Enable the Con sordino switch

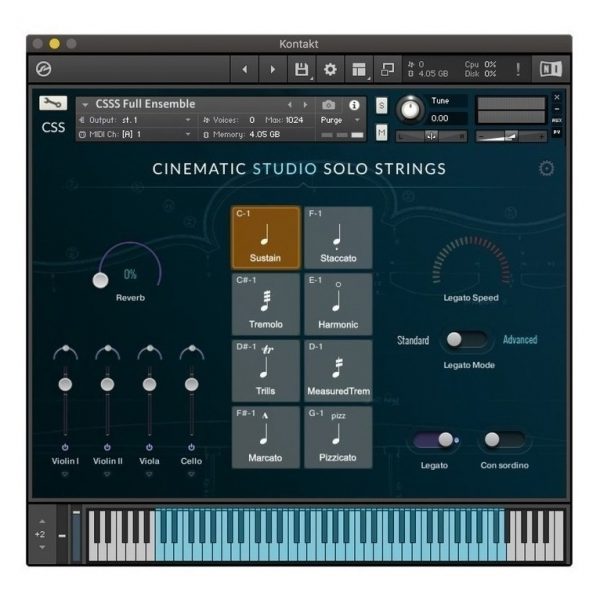tap(504, 440)
